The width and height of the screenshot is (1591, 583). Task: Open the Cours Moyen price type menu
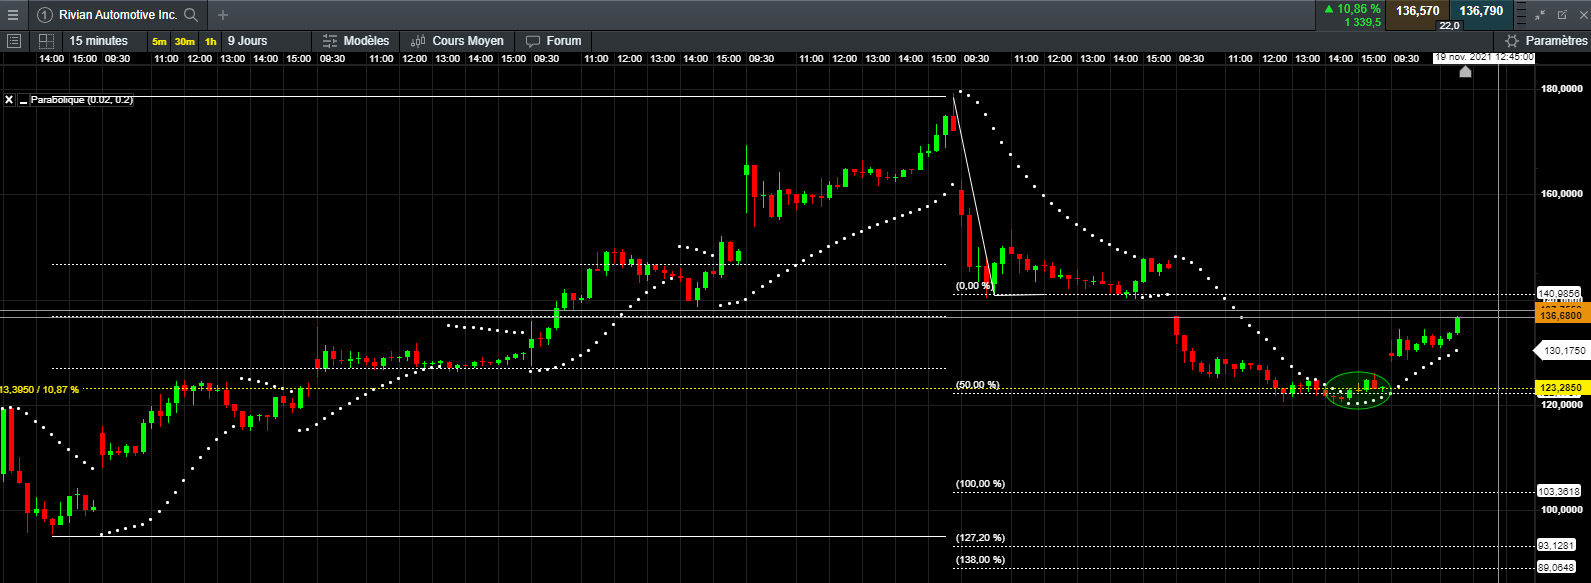(457, 41)
